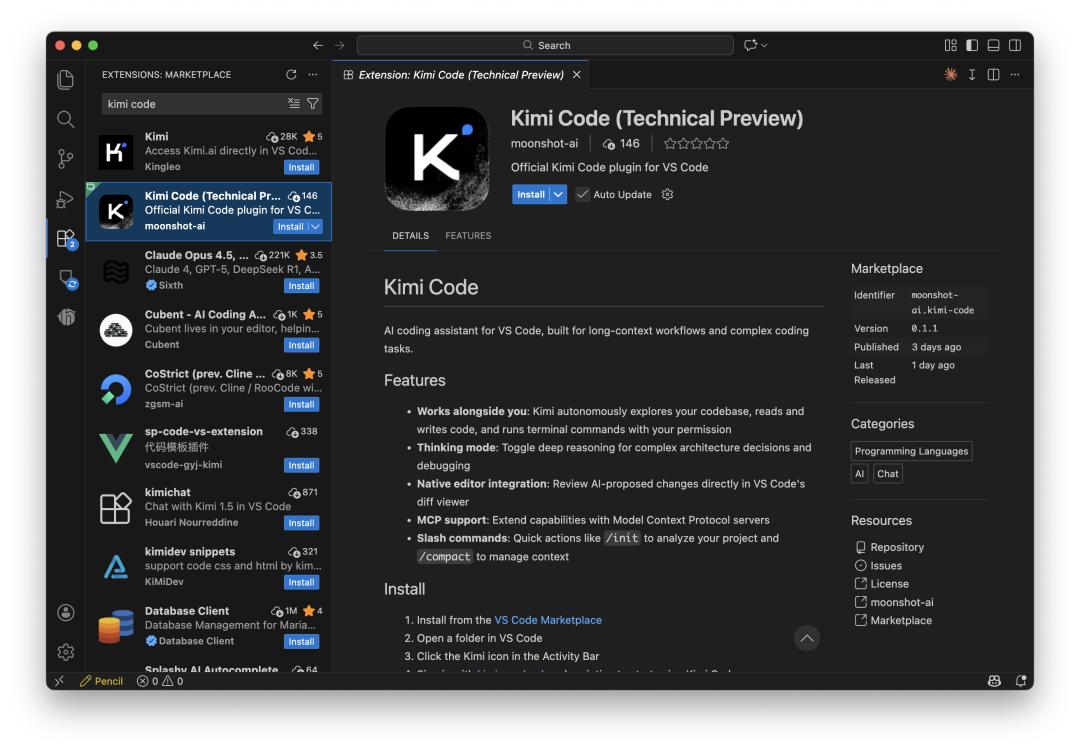Screen dimensions: 1080x751
Task: Click extension settings gear beside Auto Update
Action: coord(668,195)
